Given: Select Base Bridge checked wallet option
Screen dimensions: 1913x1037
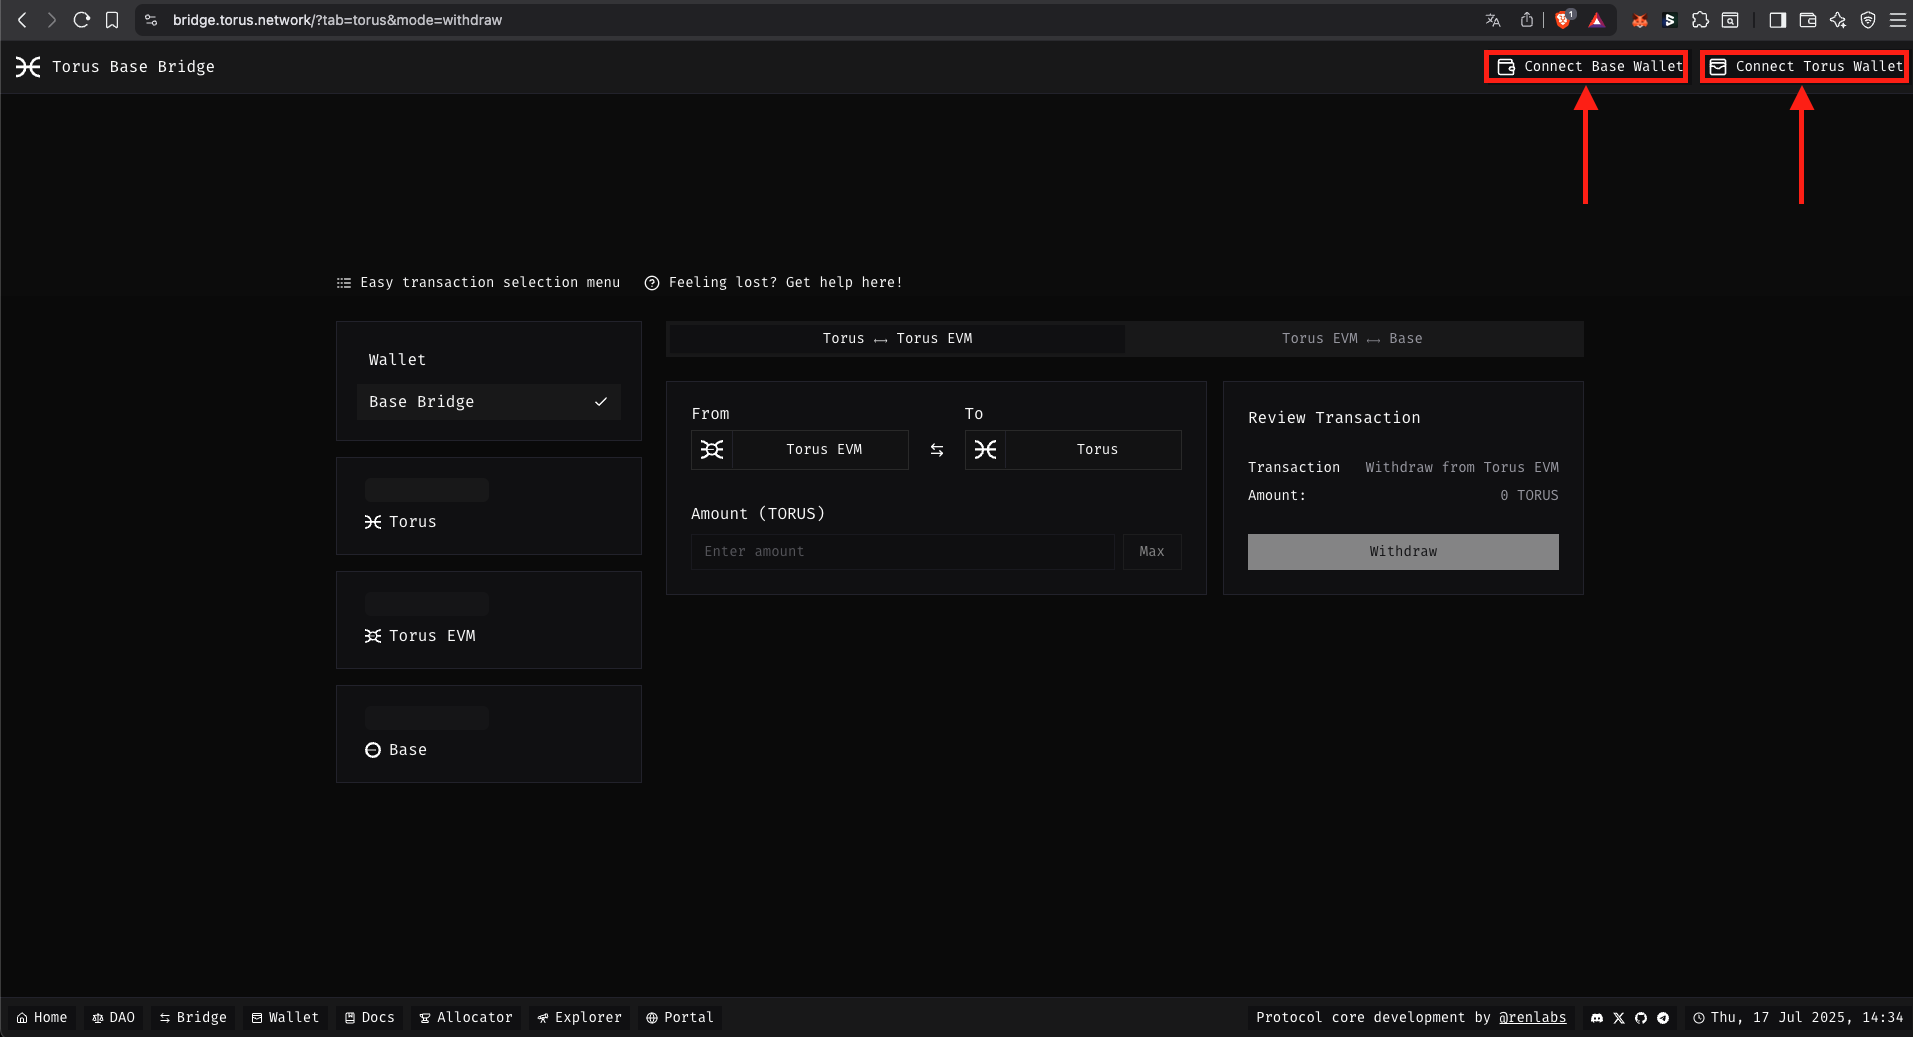Looking at the screenshot, I should 488,402.
